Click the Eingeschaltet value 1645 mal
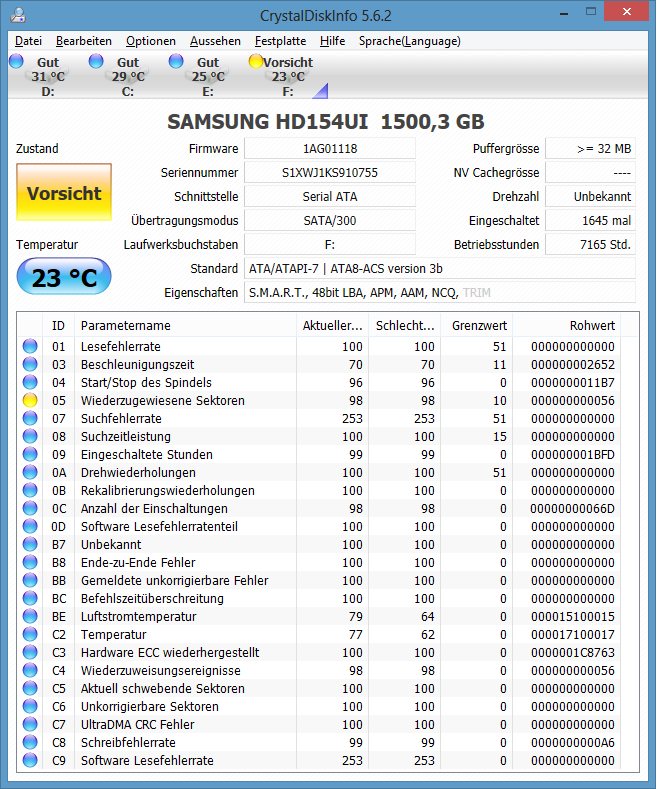 pos(590,220)
